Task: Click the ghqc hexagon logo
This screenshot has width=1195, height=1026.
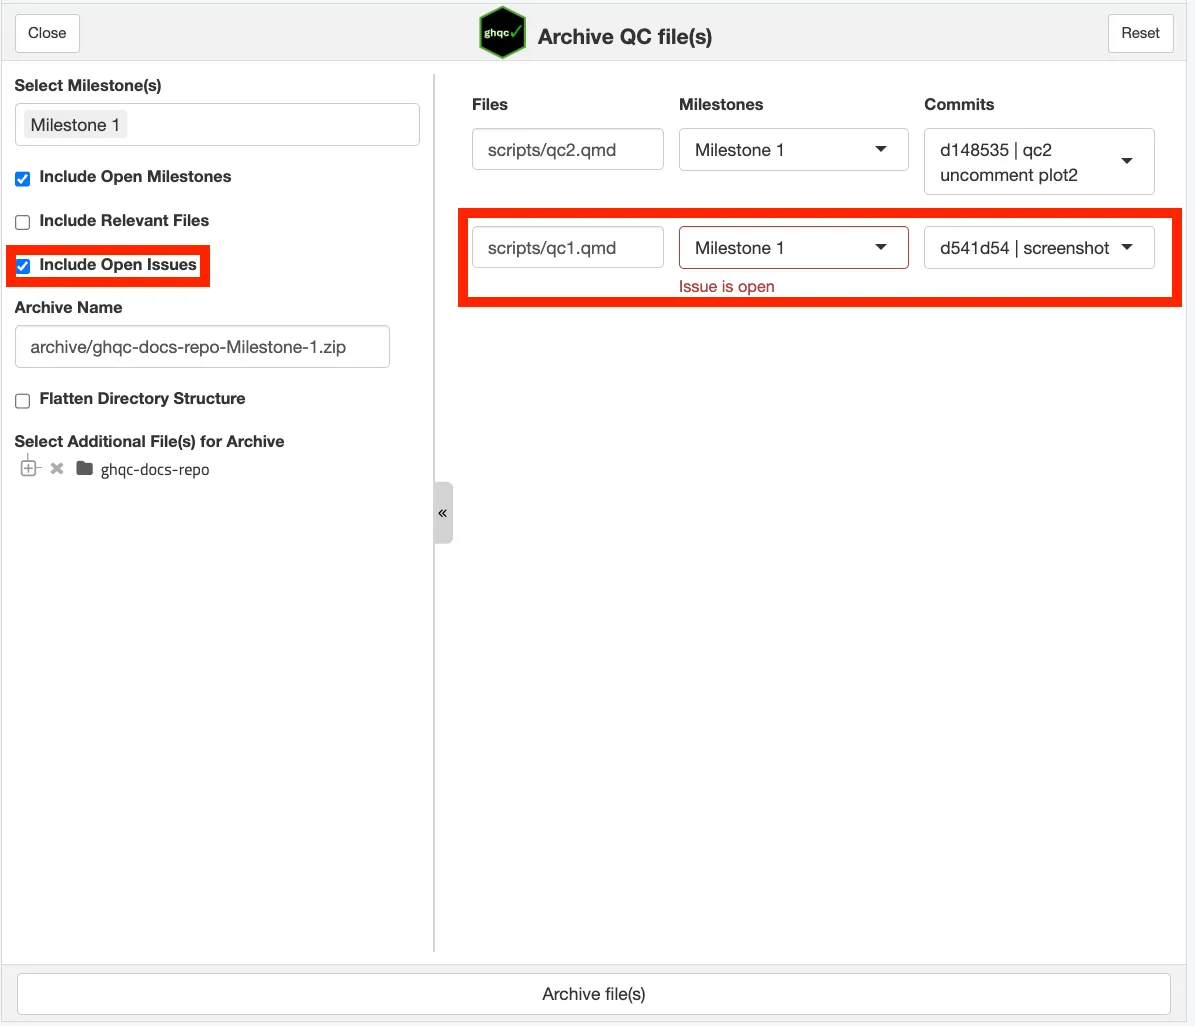Action: 502,33
